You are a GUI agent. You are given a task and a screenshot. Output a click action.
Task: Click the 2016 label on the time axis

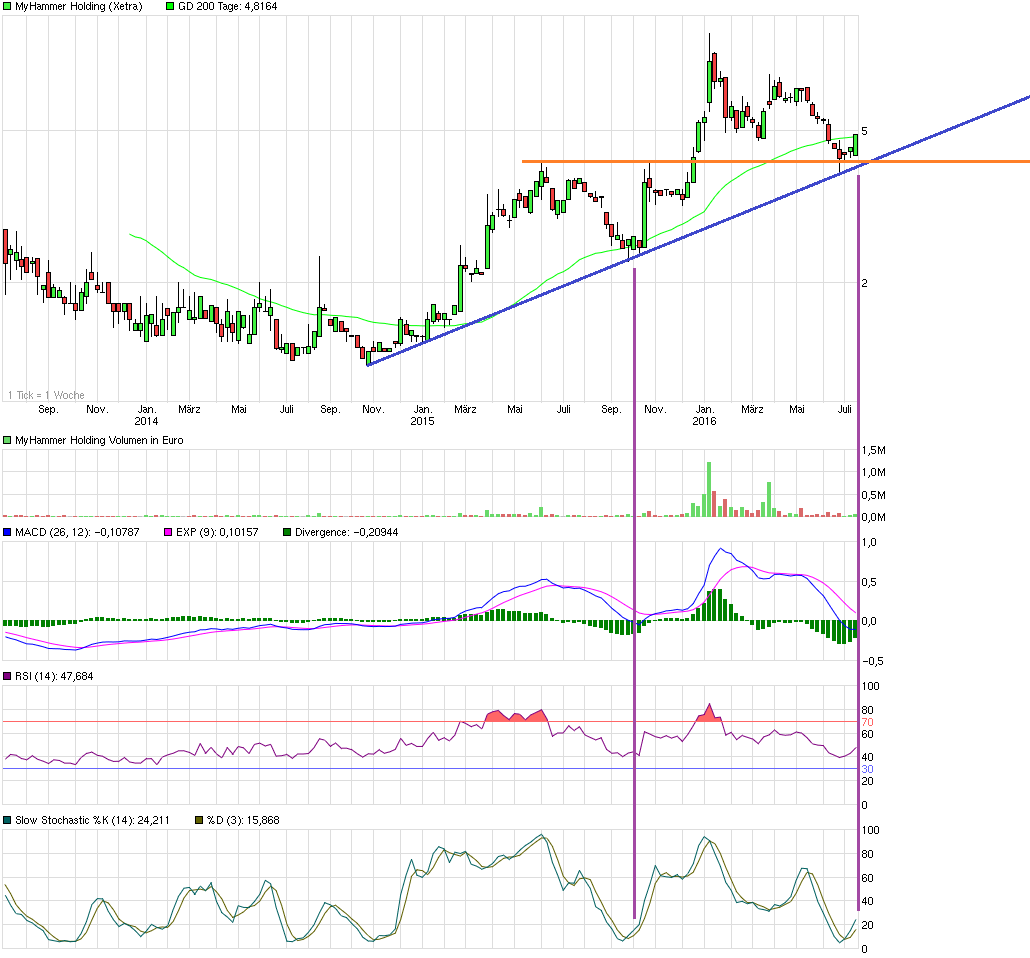pyautogui.click(x=704, y=422)
